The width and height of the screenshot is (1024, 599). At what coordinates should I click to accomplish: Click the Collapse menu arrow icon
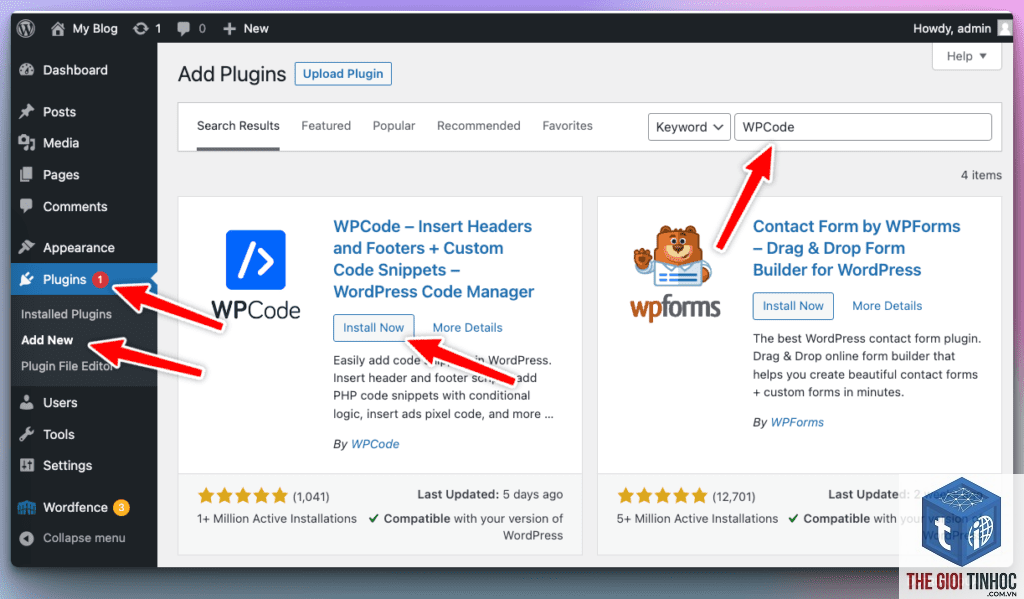27,538
